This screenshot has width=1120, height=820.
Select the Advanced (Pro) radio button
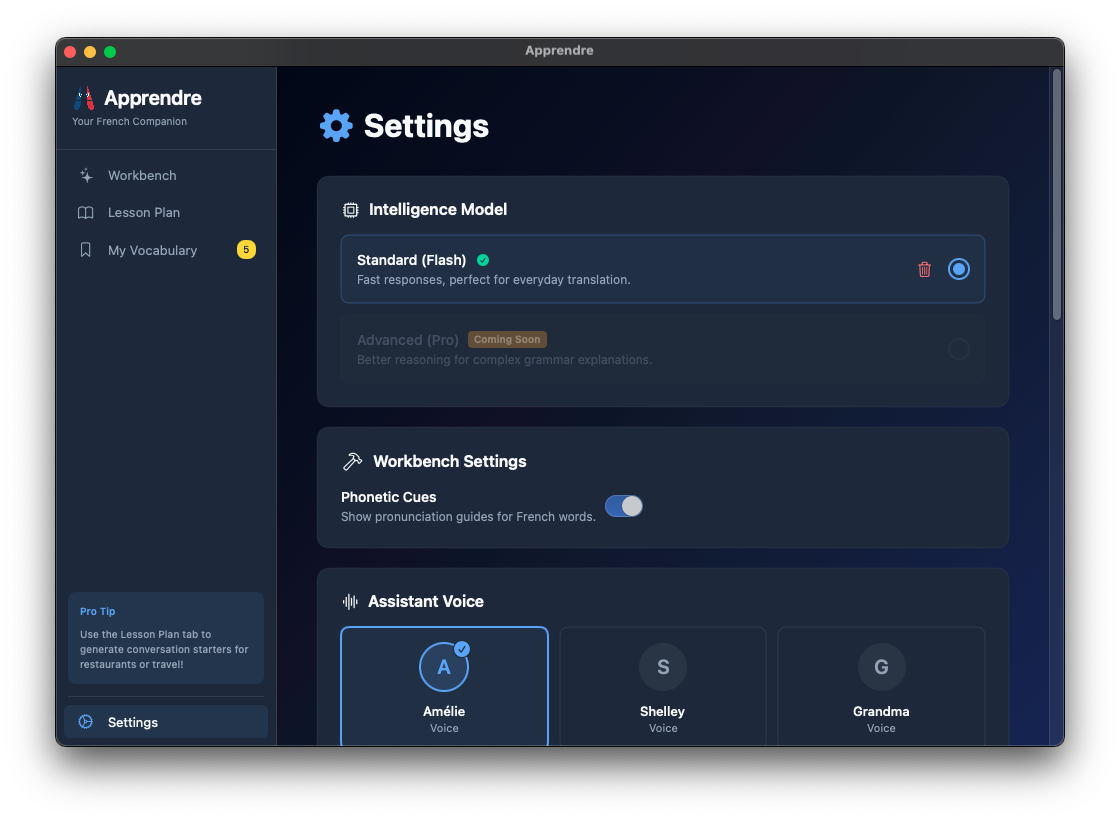(959, 349)
